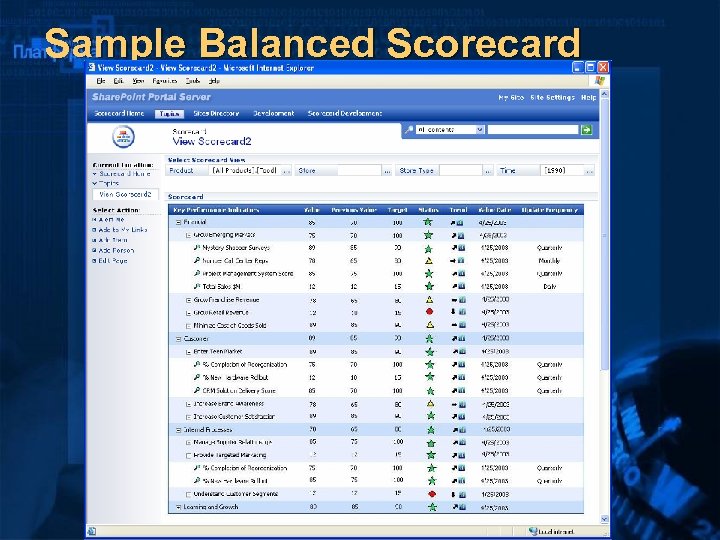
Task: Collapse the Customer perspective node
Action: point(178,339)
